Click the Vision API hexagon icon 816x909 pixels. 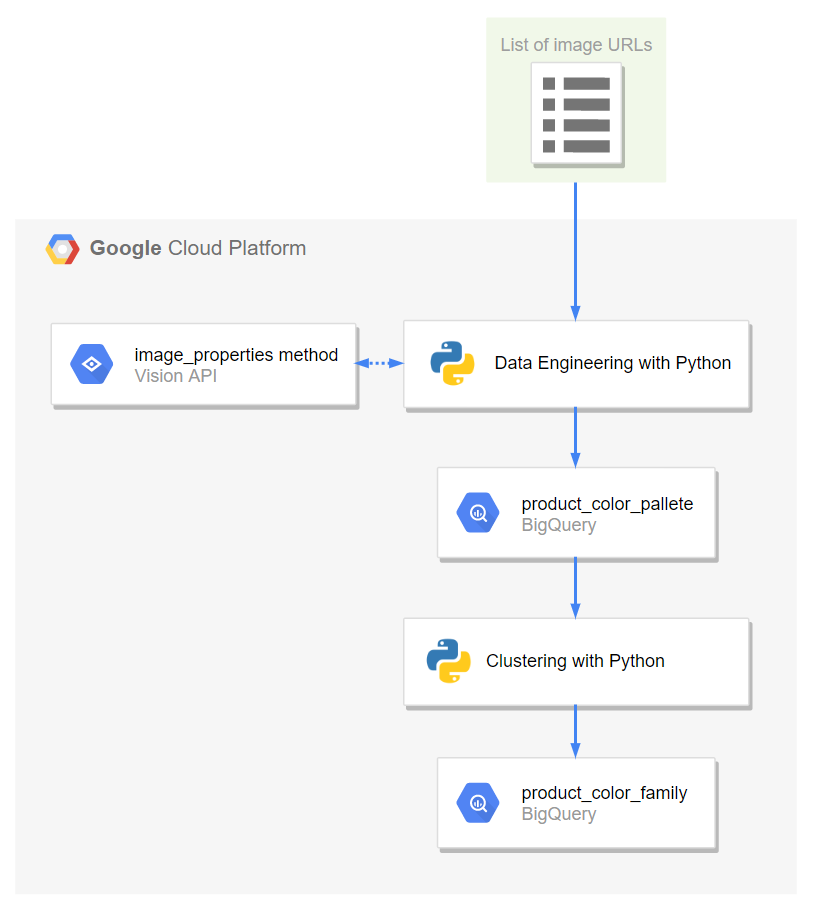92,364
